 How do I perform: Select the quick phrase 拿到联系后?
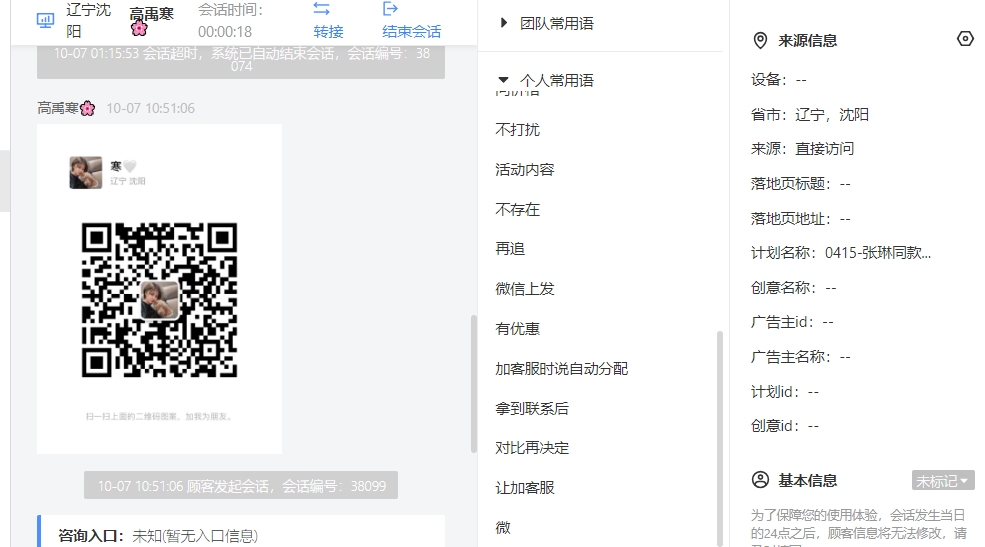coord(531,408)
